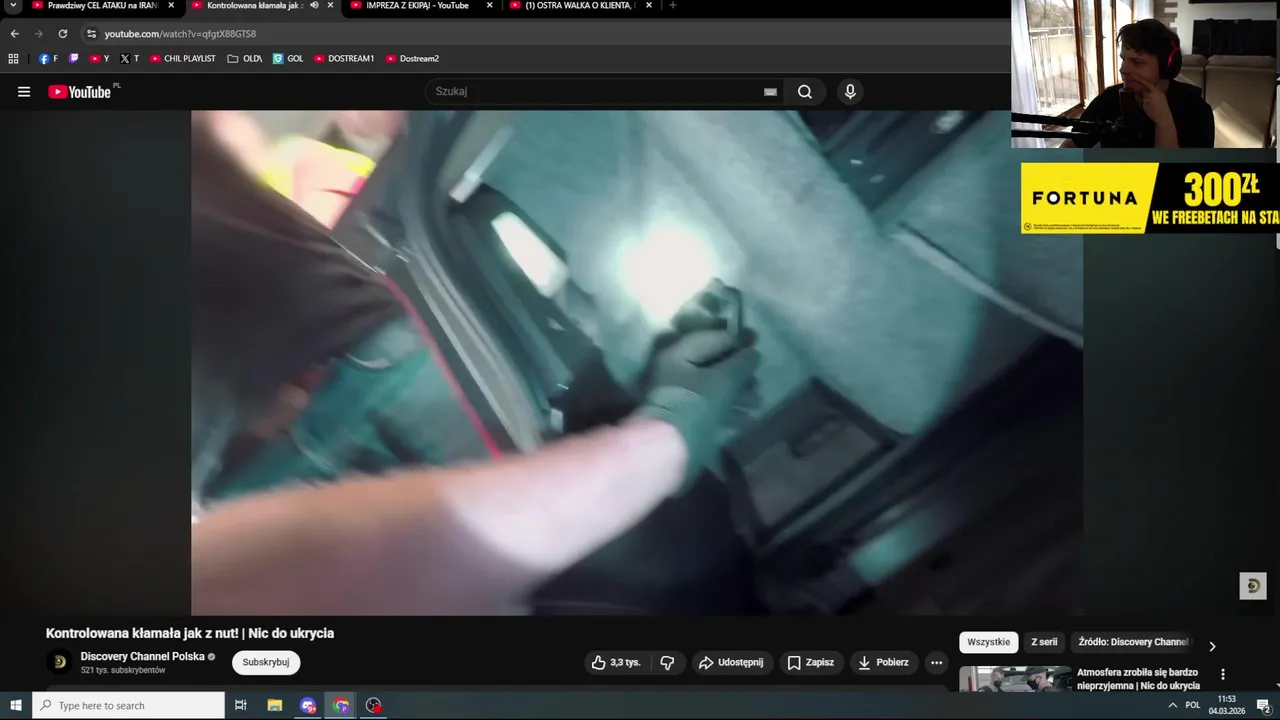Show hidden system tray icons chevron
Screen dimensions: 1280x720
coord(1172,705)
